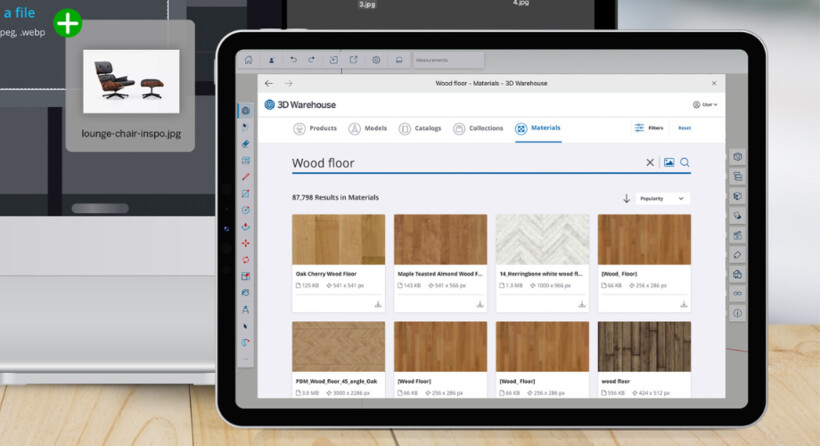Screen dimensions: 820x446
Task: Click the Home icon in top toolbar
Action: 249,60
